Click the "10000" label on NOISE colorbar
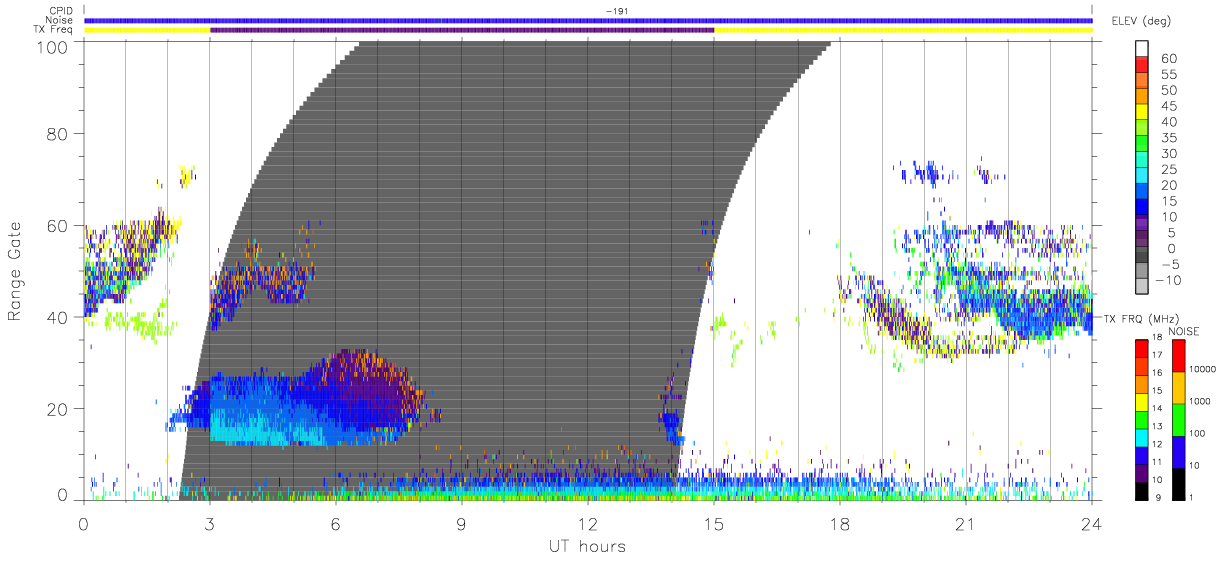The width and height of the screenshot is (1228, 567). (1201, 371)
